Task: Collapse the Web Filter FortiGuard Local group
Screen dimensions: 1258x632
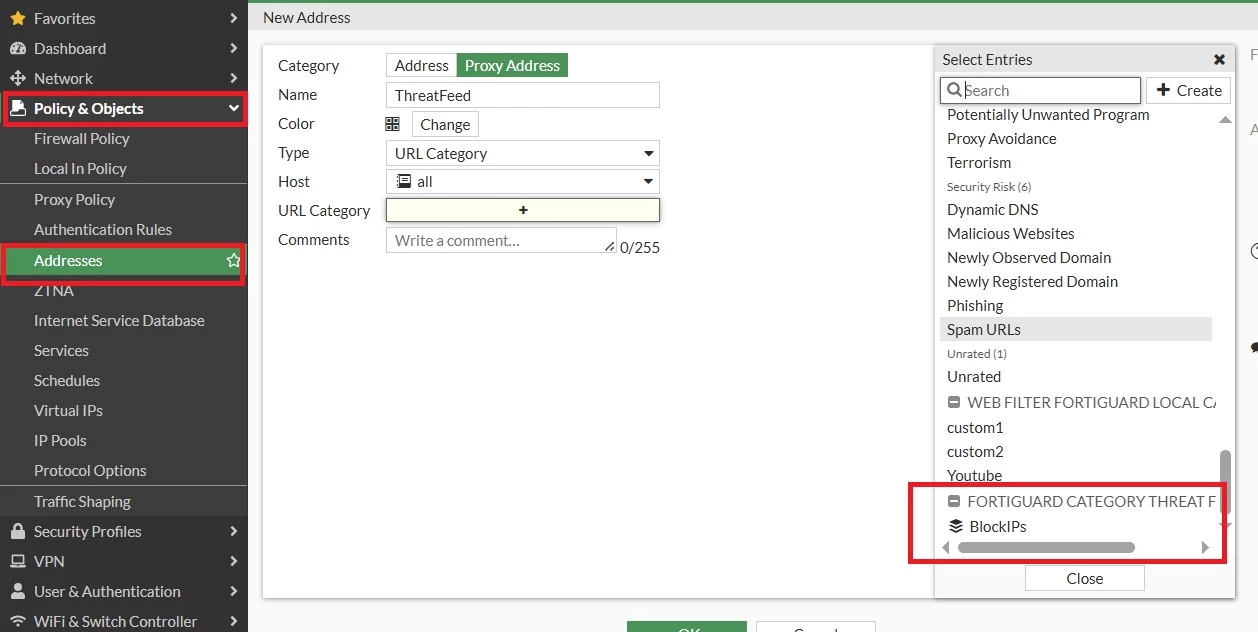Action: coord(954,403)
